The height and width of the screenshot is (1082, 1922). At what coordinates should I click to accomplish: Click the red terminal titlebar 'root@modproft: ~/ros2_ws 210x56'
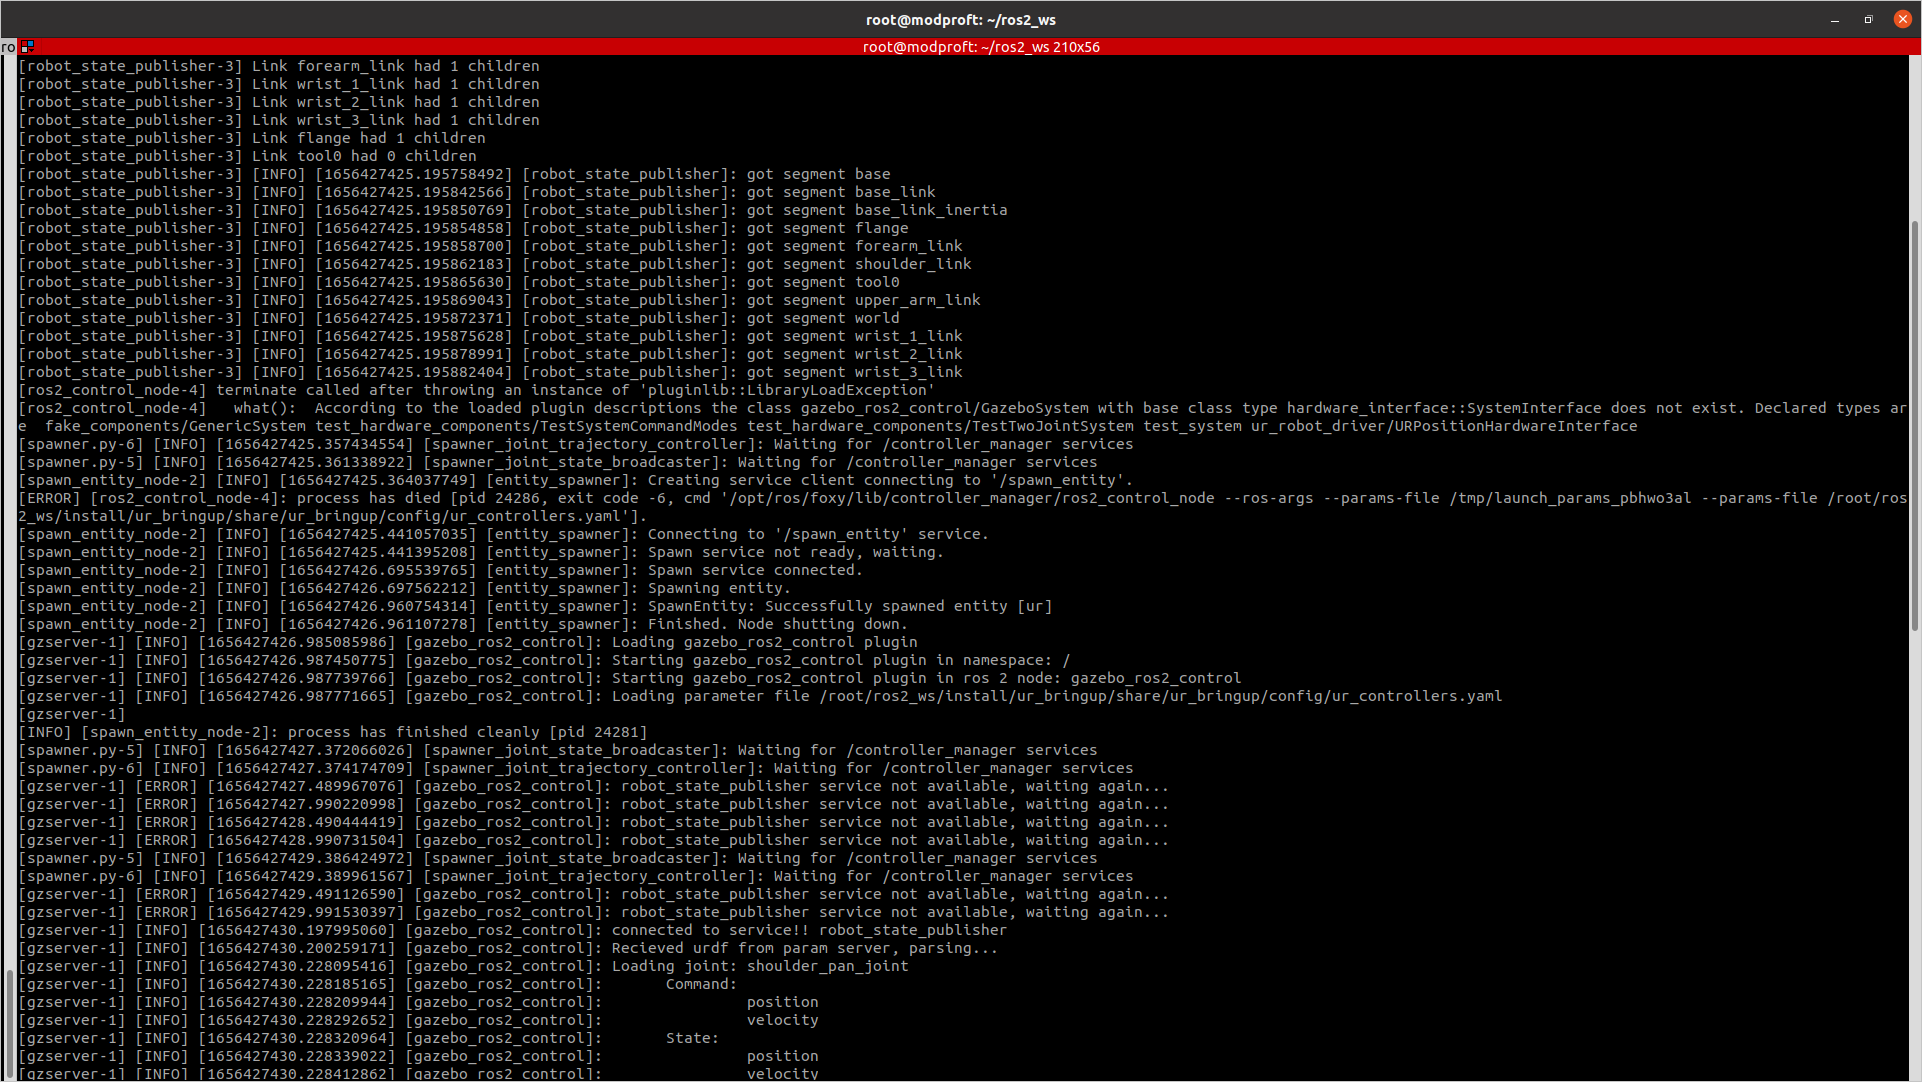(981, 47)
